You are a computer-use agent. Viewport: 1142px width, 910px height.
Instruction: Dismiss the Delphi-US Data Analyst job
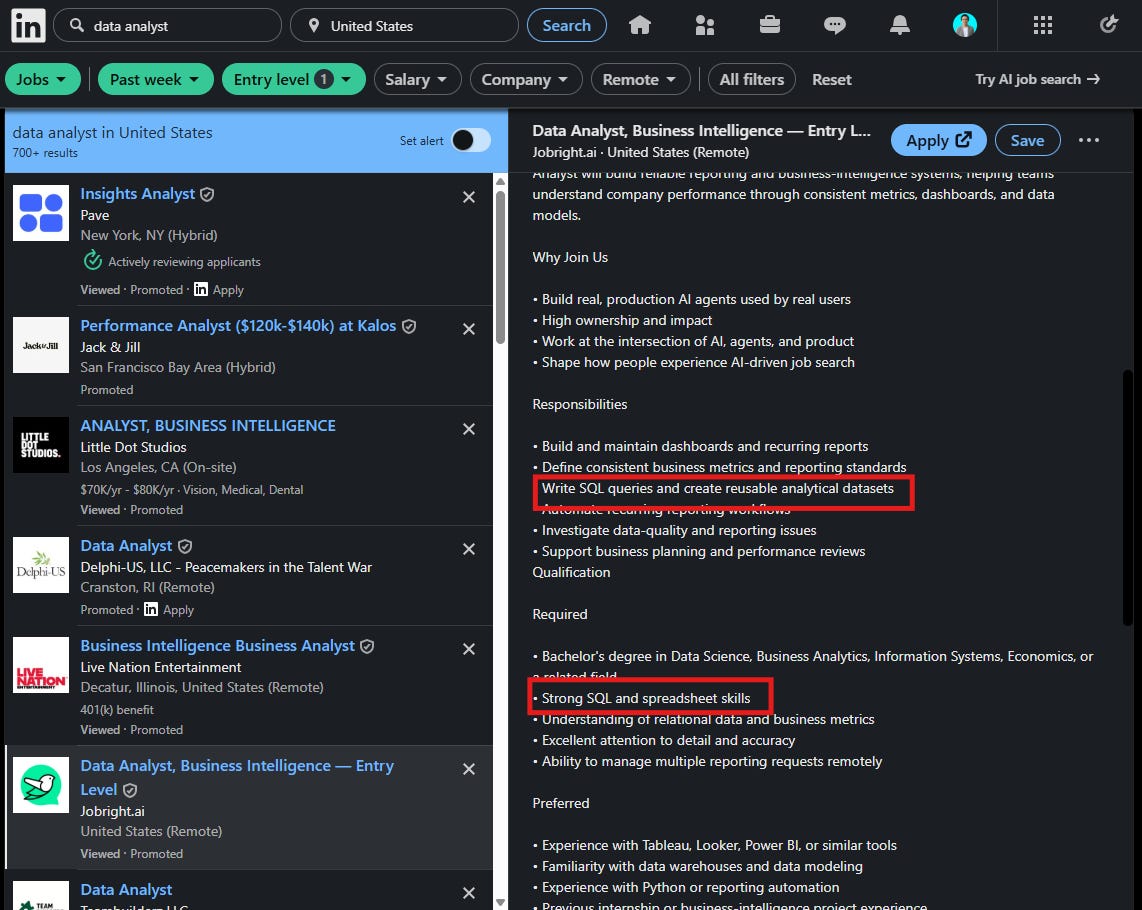point(469,549)
